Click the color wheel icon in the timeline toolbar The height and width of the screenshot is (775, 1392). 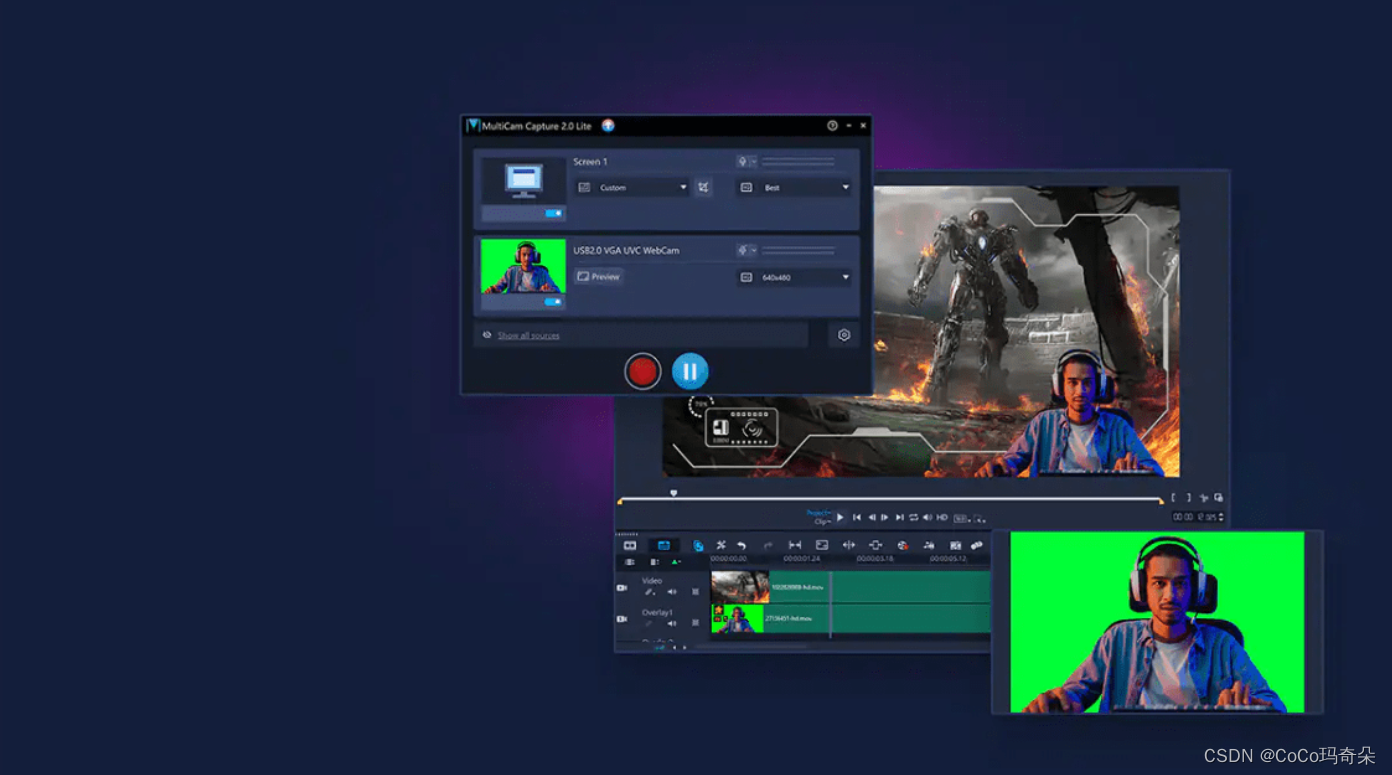[x=902, y=546]
